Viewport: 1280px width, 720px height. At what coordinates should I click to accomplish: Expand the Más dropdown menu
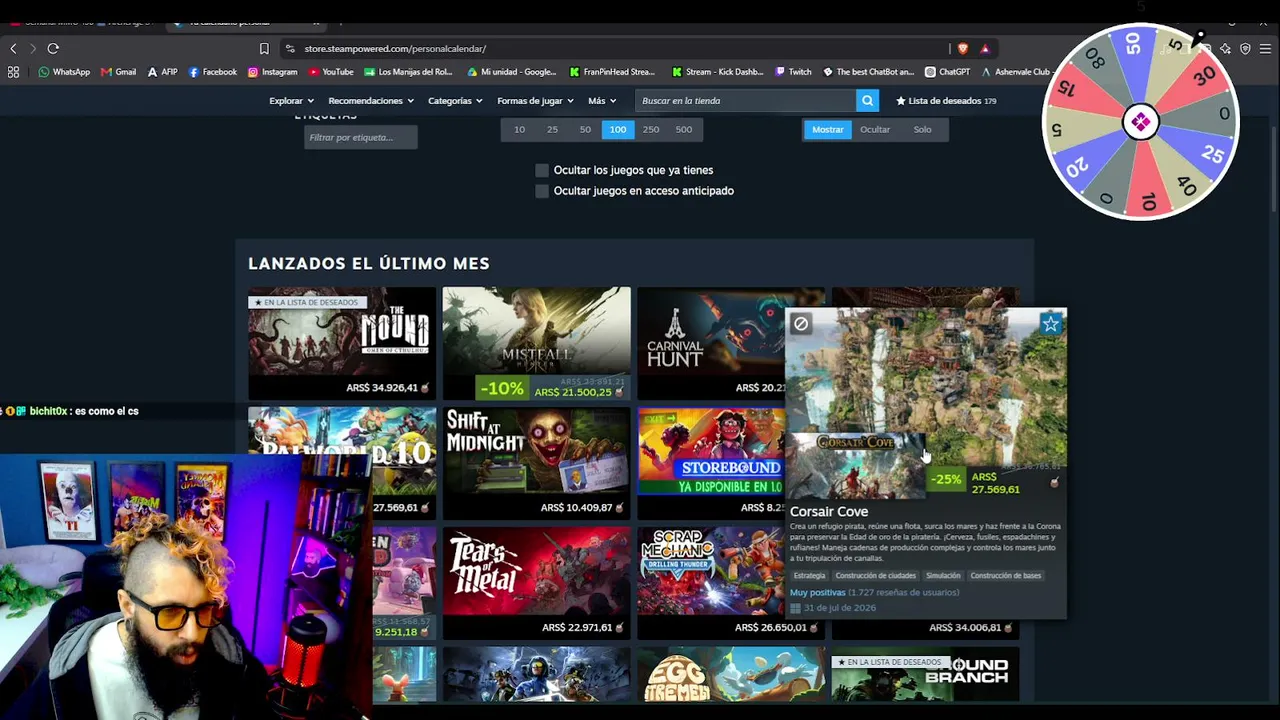[x=602, y=101]
